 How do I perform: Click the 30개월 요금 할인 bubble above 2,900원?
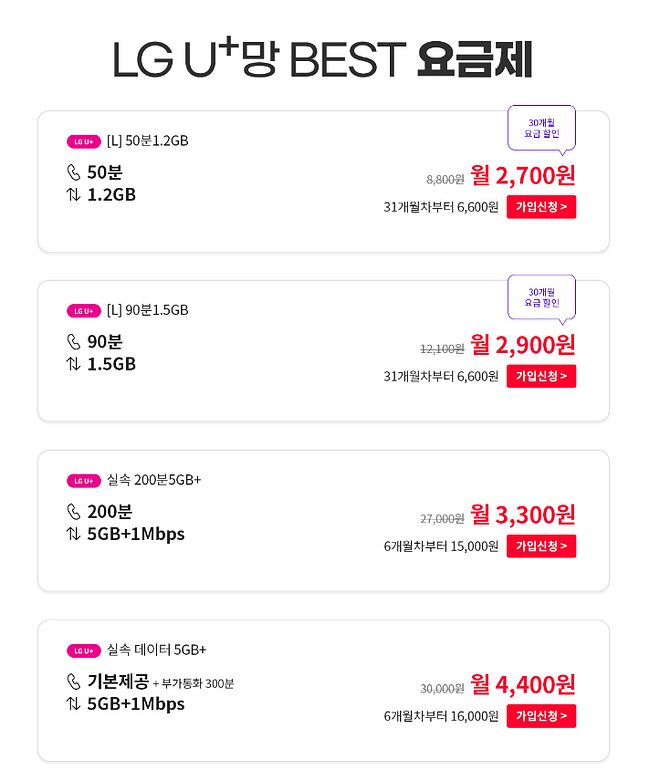point(541,296)
